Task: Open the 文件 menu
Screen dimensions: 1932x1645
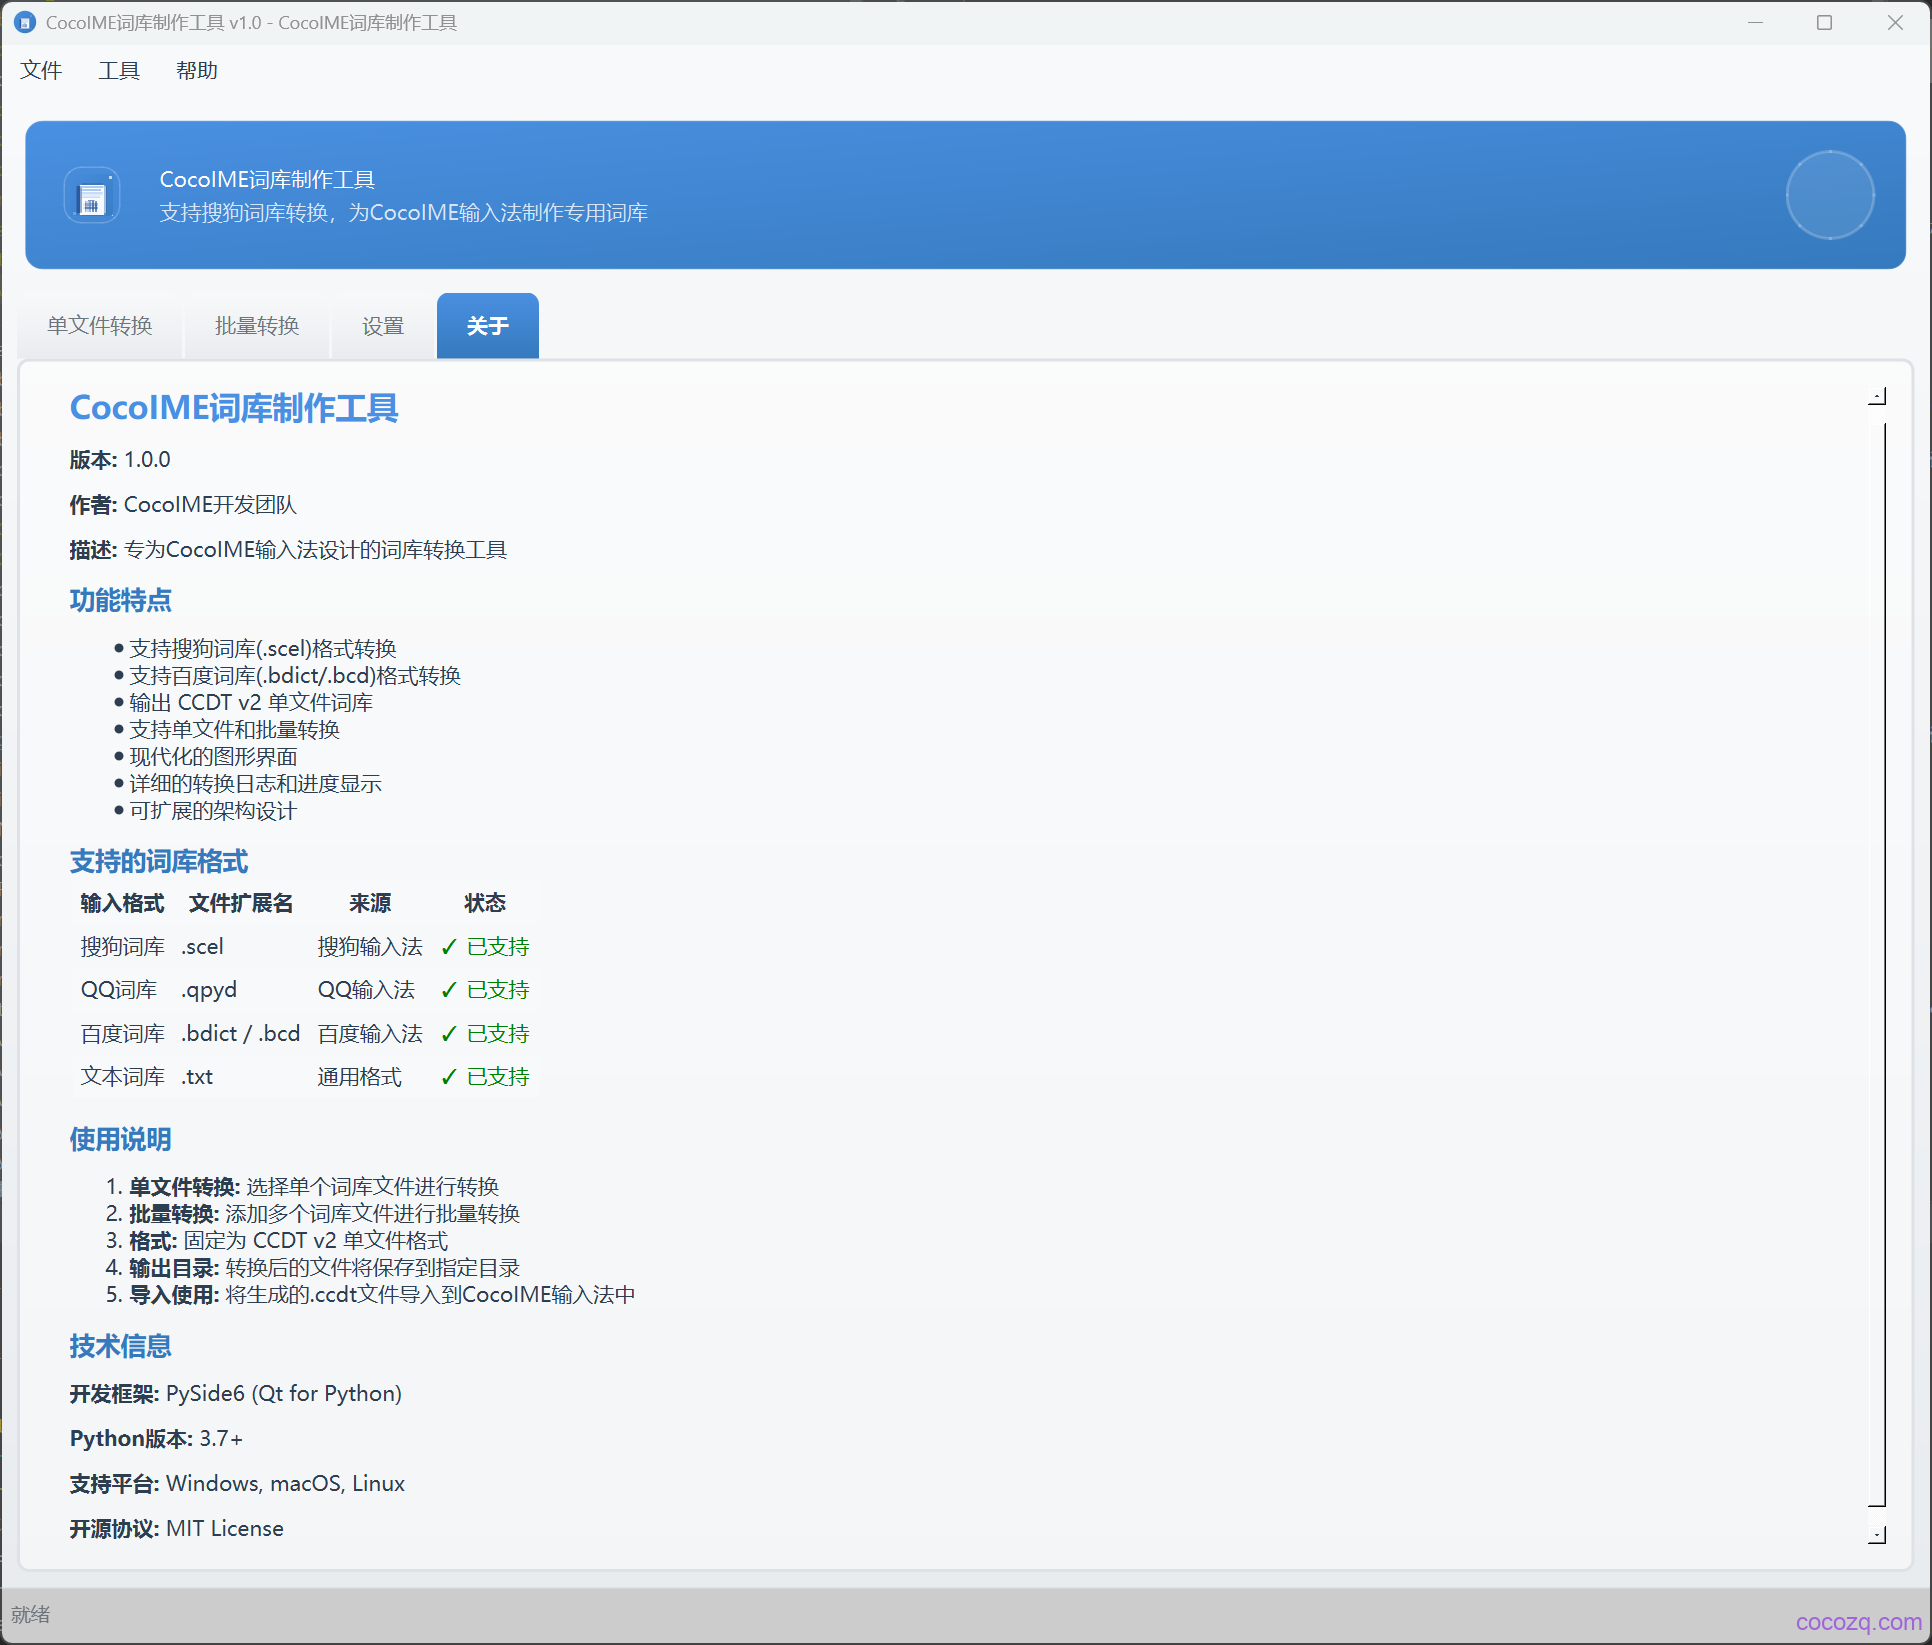Action: coord(41,70)
